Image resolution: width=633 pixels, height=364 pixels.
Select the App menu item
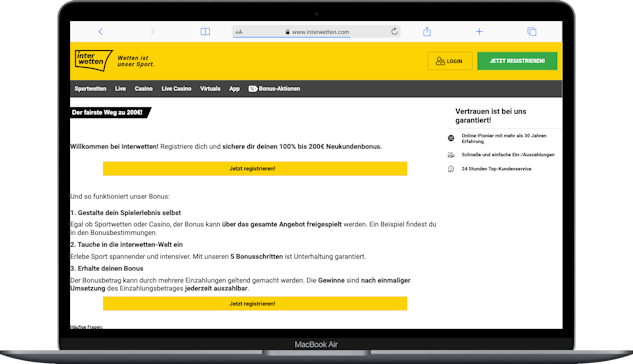[x=235, y=89]
